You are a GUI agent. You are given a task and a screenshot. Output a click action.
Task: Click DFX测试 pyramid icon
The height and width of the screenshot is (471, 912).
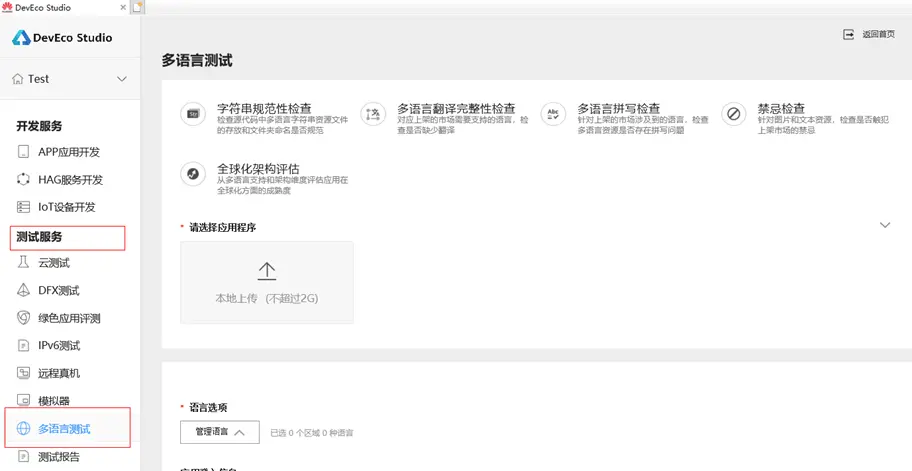23,290
